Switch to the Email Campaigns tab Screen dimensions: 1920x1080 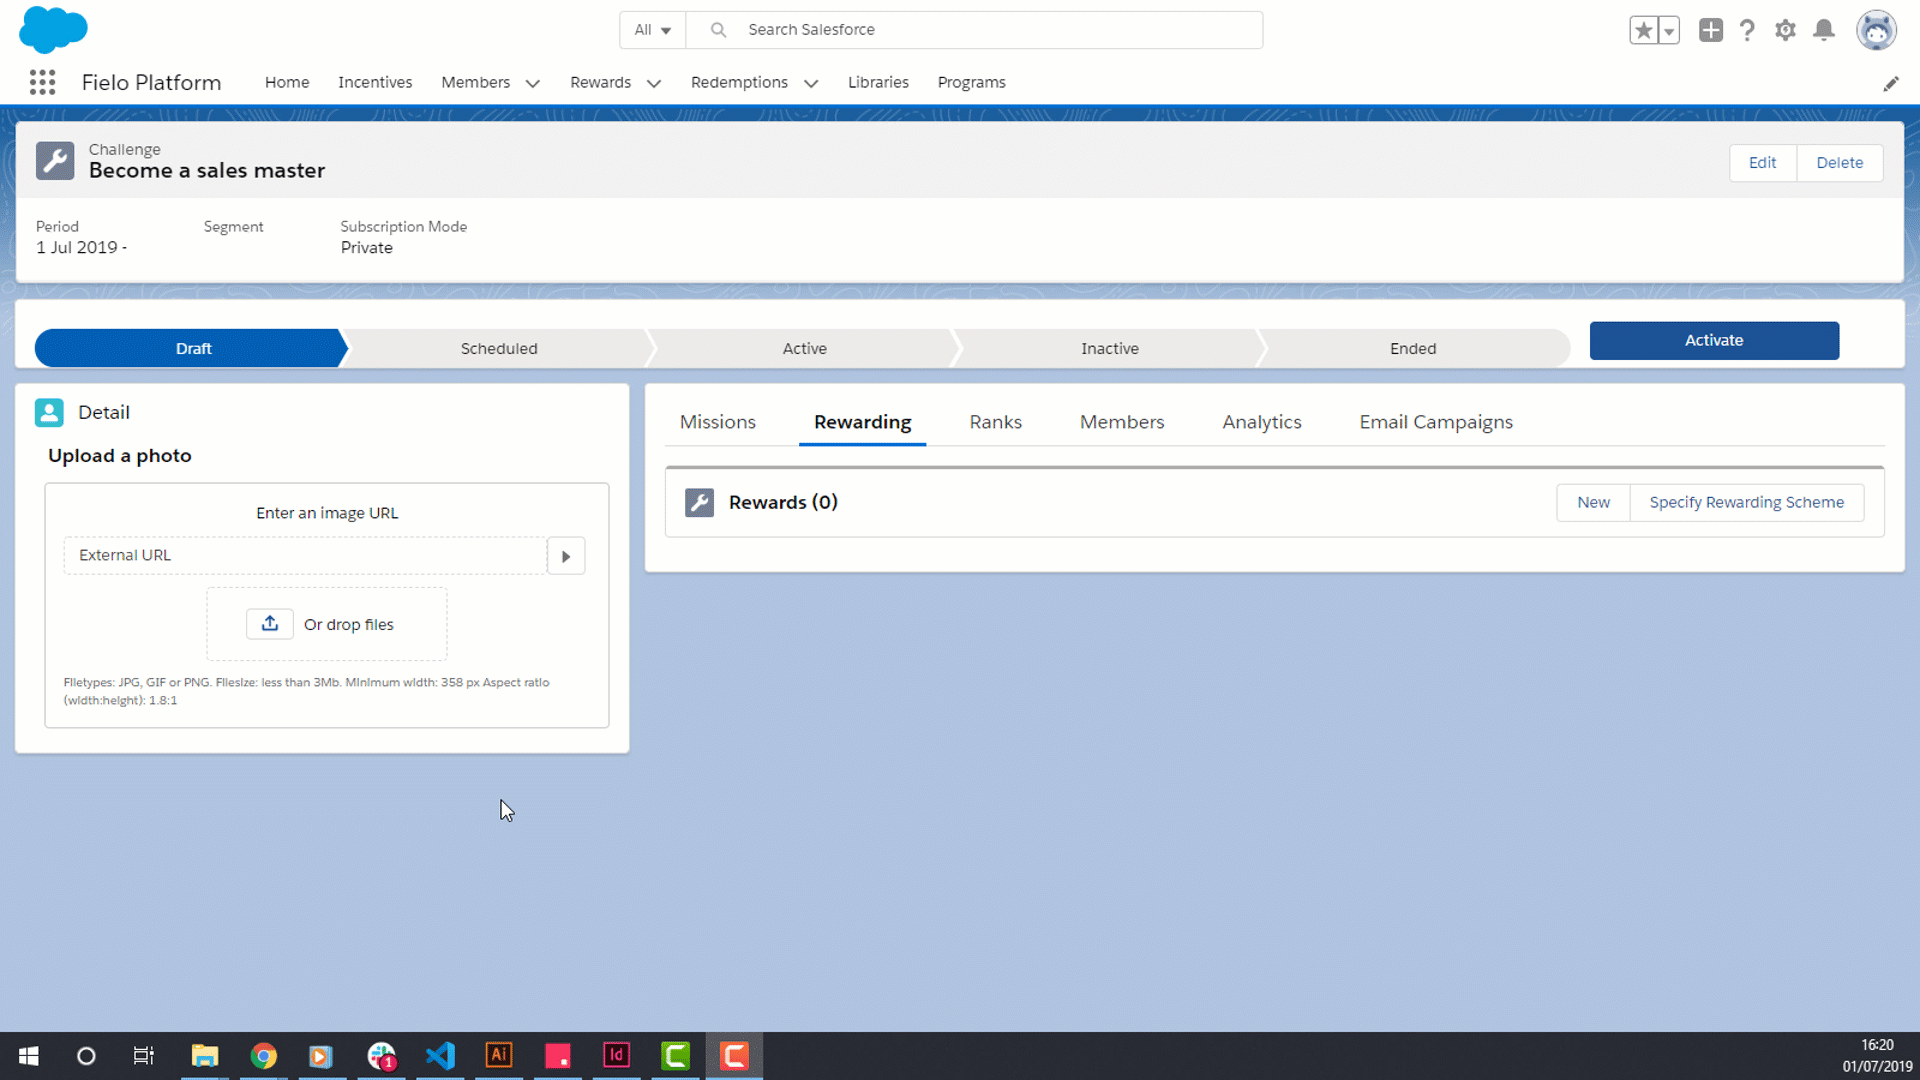(x=1436, y=422)
